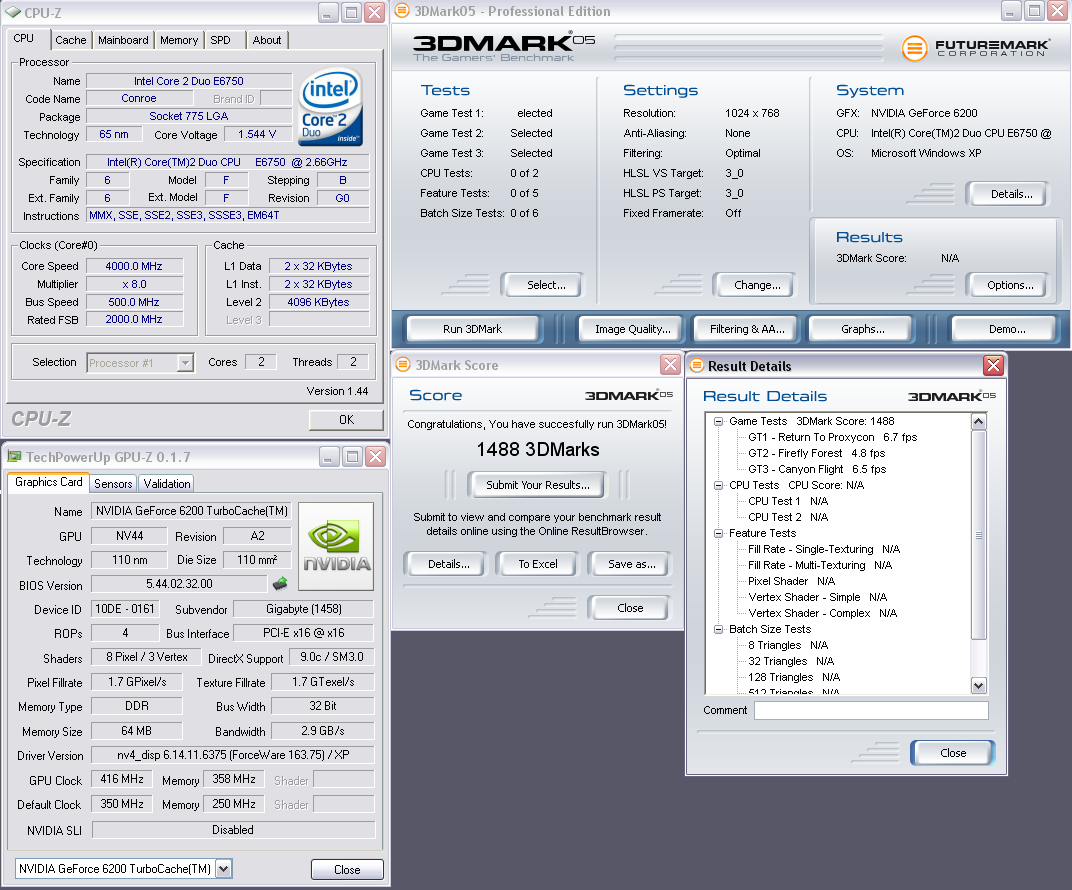Click the NVIDIA logo in GPU-Z
1072x890 pixels.
pyautogui.click(x=336, y=546)
